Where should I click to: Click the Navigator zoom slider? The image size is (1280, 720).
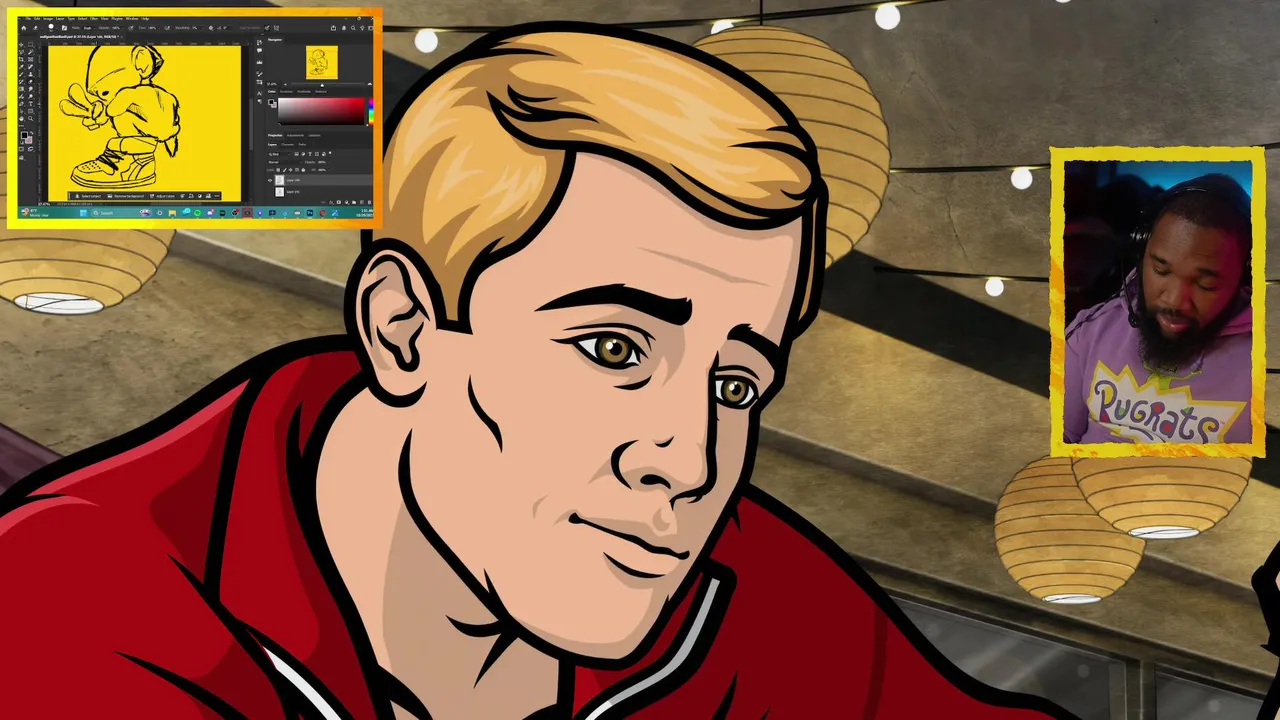[322, 84]
